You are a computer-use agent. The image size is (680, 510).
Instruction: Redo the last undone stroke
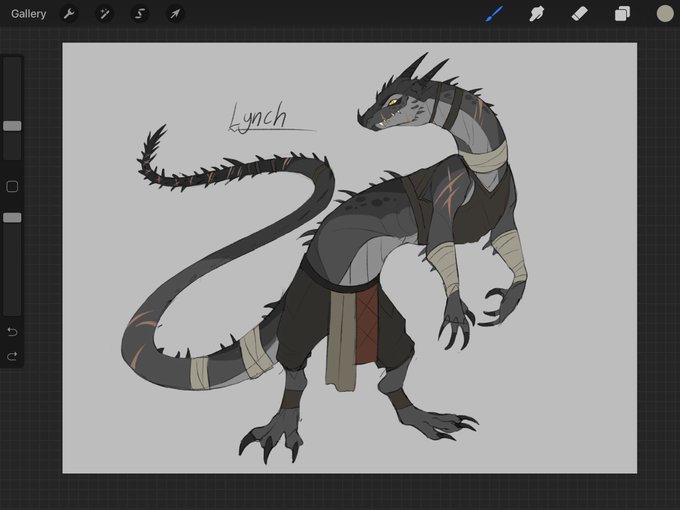point(12,356)
